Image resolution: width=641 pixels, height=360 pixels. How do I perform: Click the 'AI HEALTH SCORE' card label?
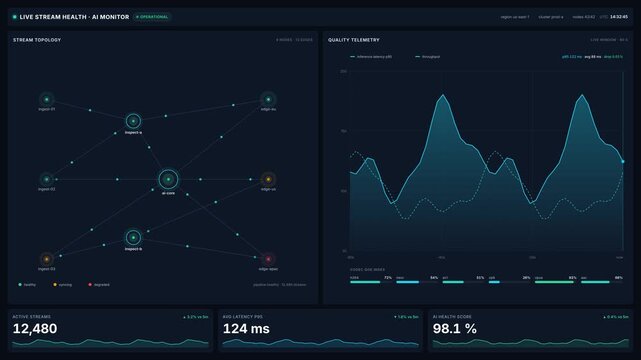pos(452,317)
